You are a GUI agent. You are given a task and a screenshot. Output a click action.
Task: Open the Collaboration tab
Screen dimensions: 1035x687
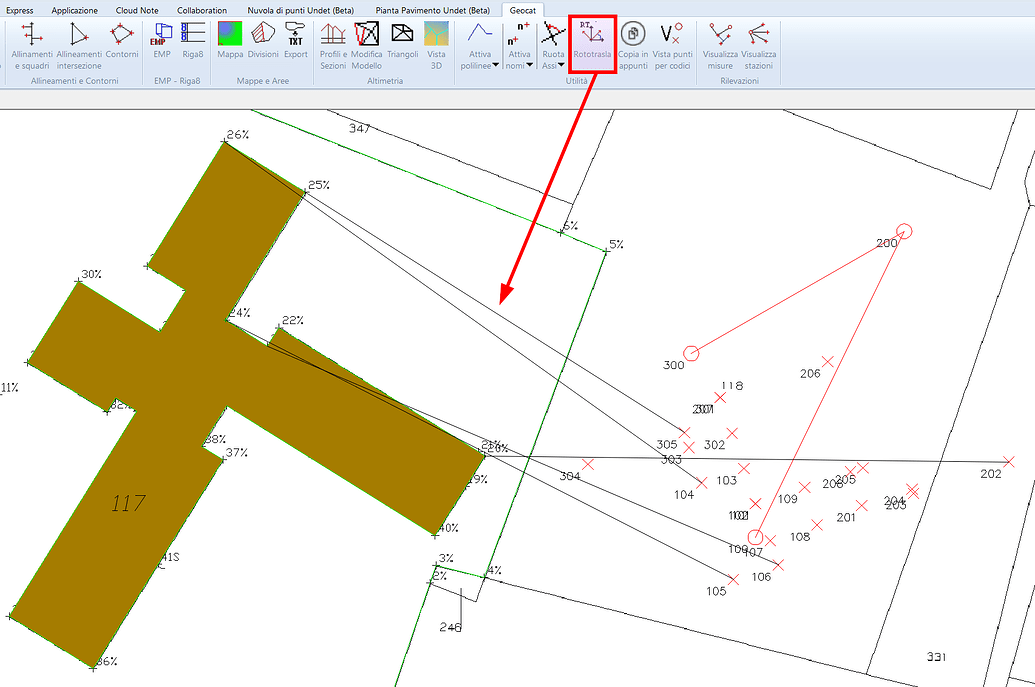click(x=202, y=11)
